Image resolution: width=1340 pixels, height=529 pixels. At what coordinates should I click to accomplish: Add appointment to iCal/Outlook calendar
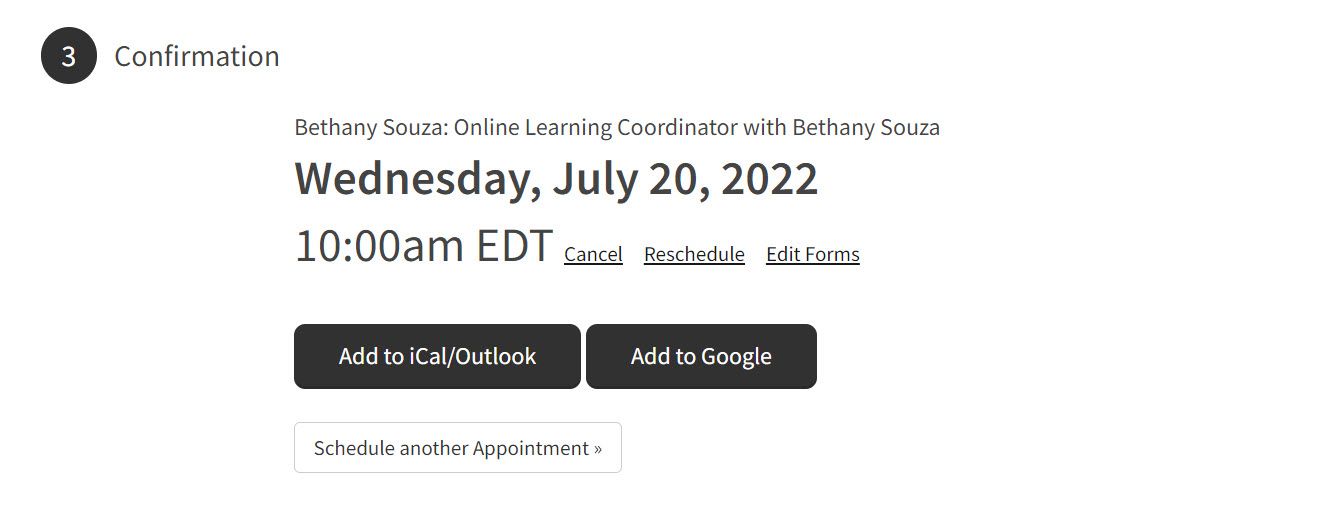coord(437,356)
